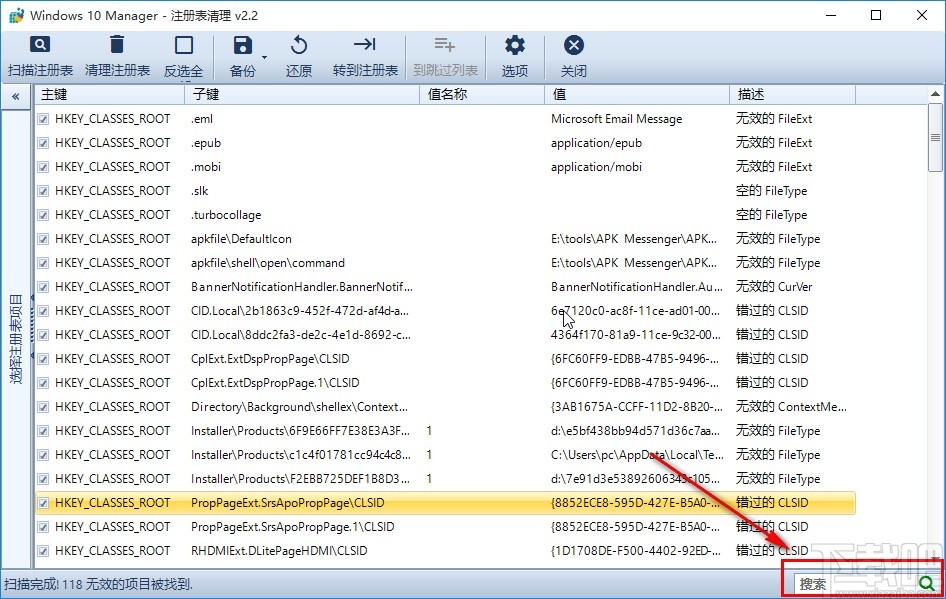
Task: Uncheck the .eml registry entry checkbox
Action: 41,118
